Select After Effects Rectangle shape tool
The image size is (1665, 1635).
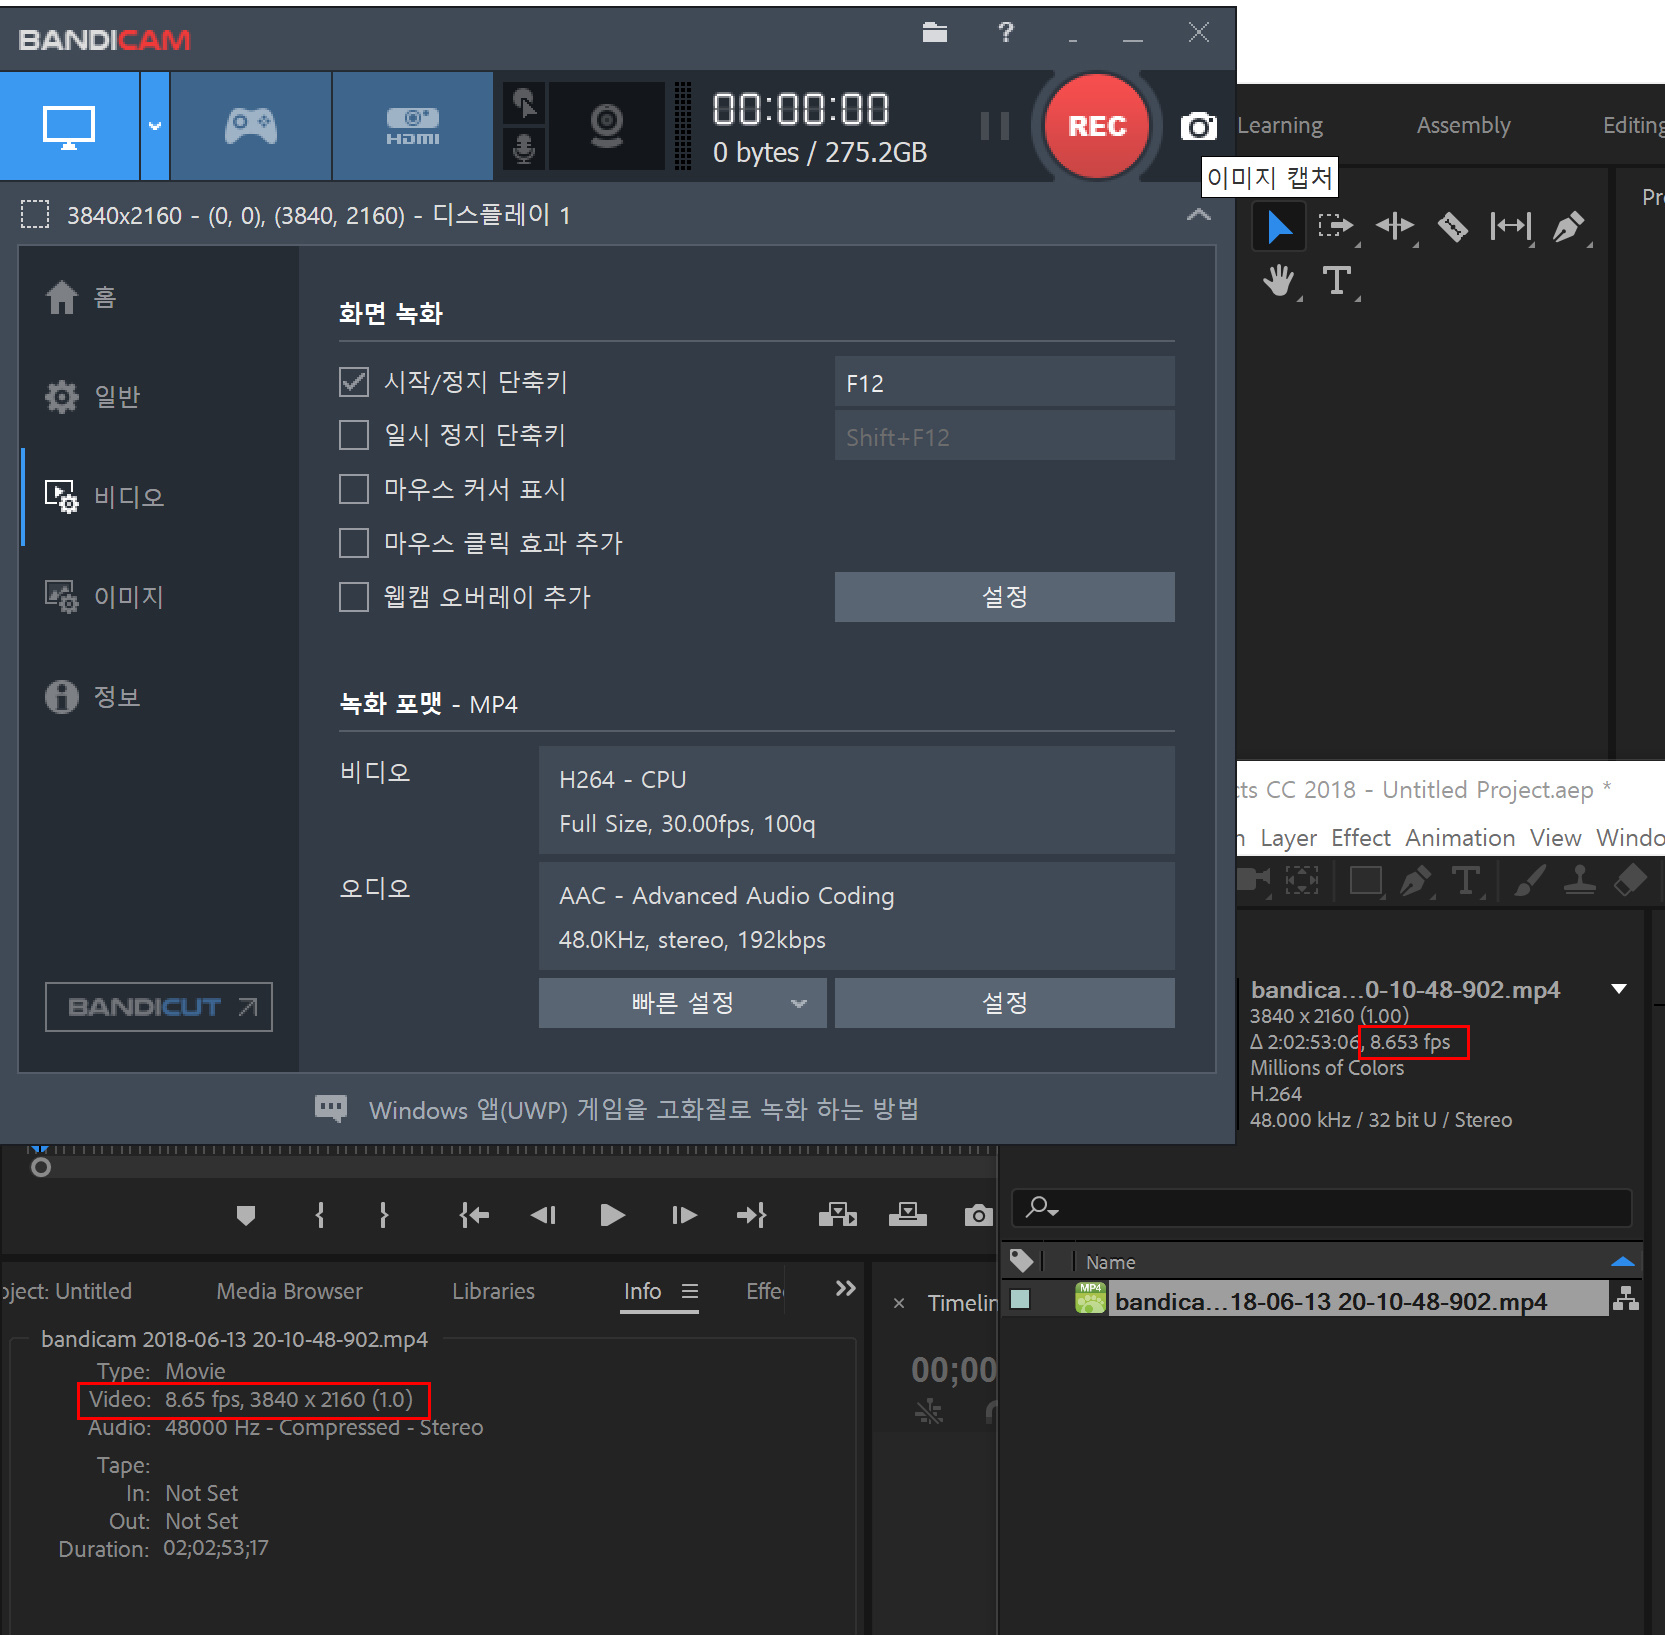[1366, 881]
